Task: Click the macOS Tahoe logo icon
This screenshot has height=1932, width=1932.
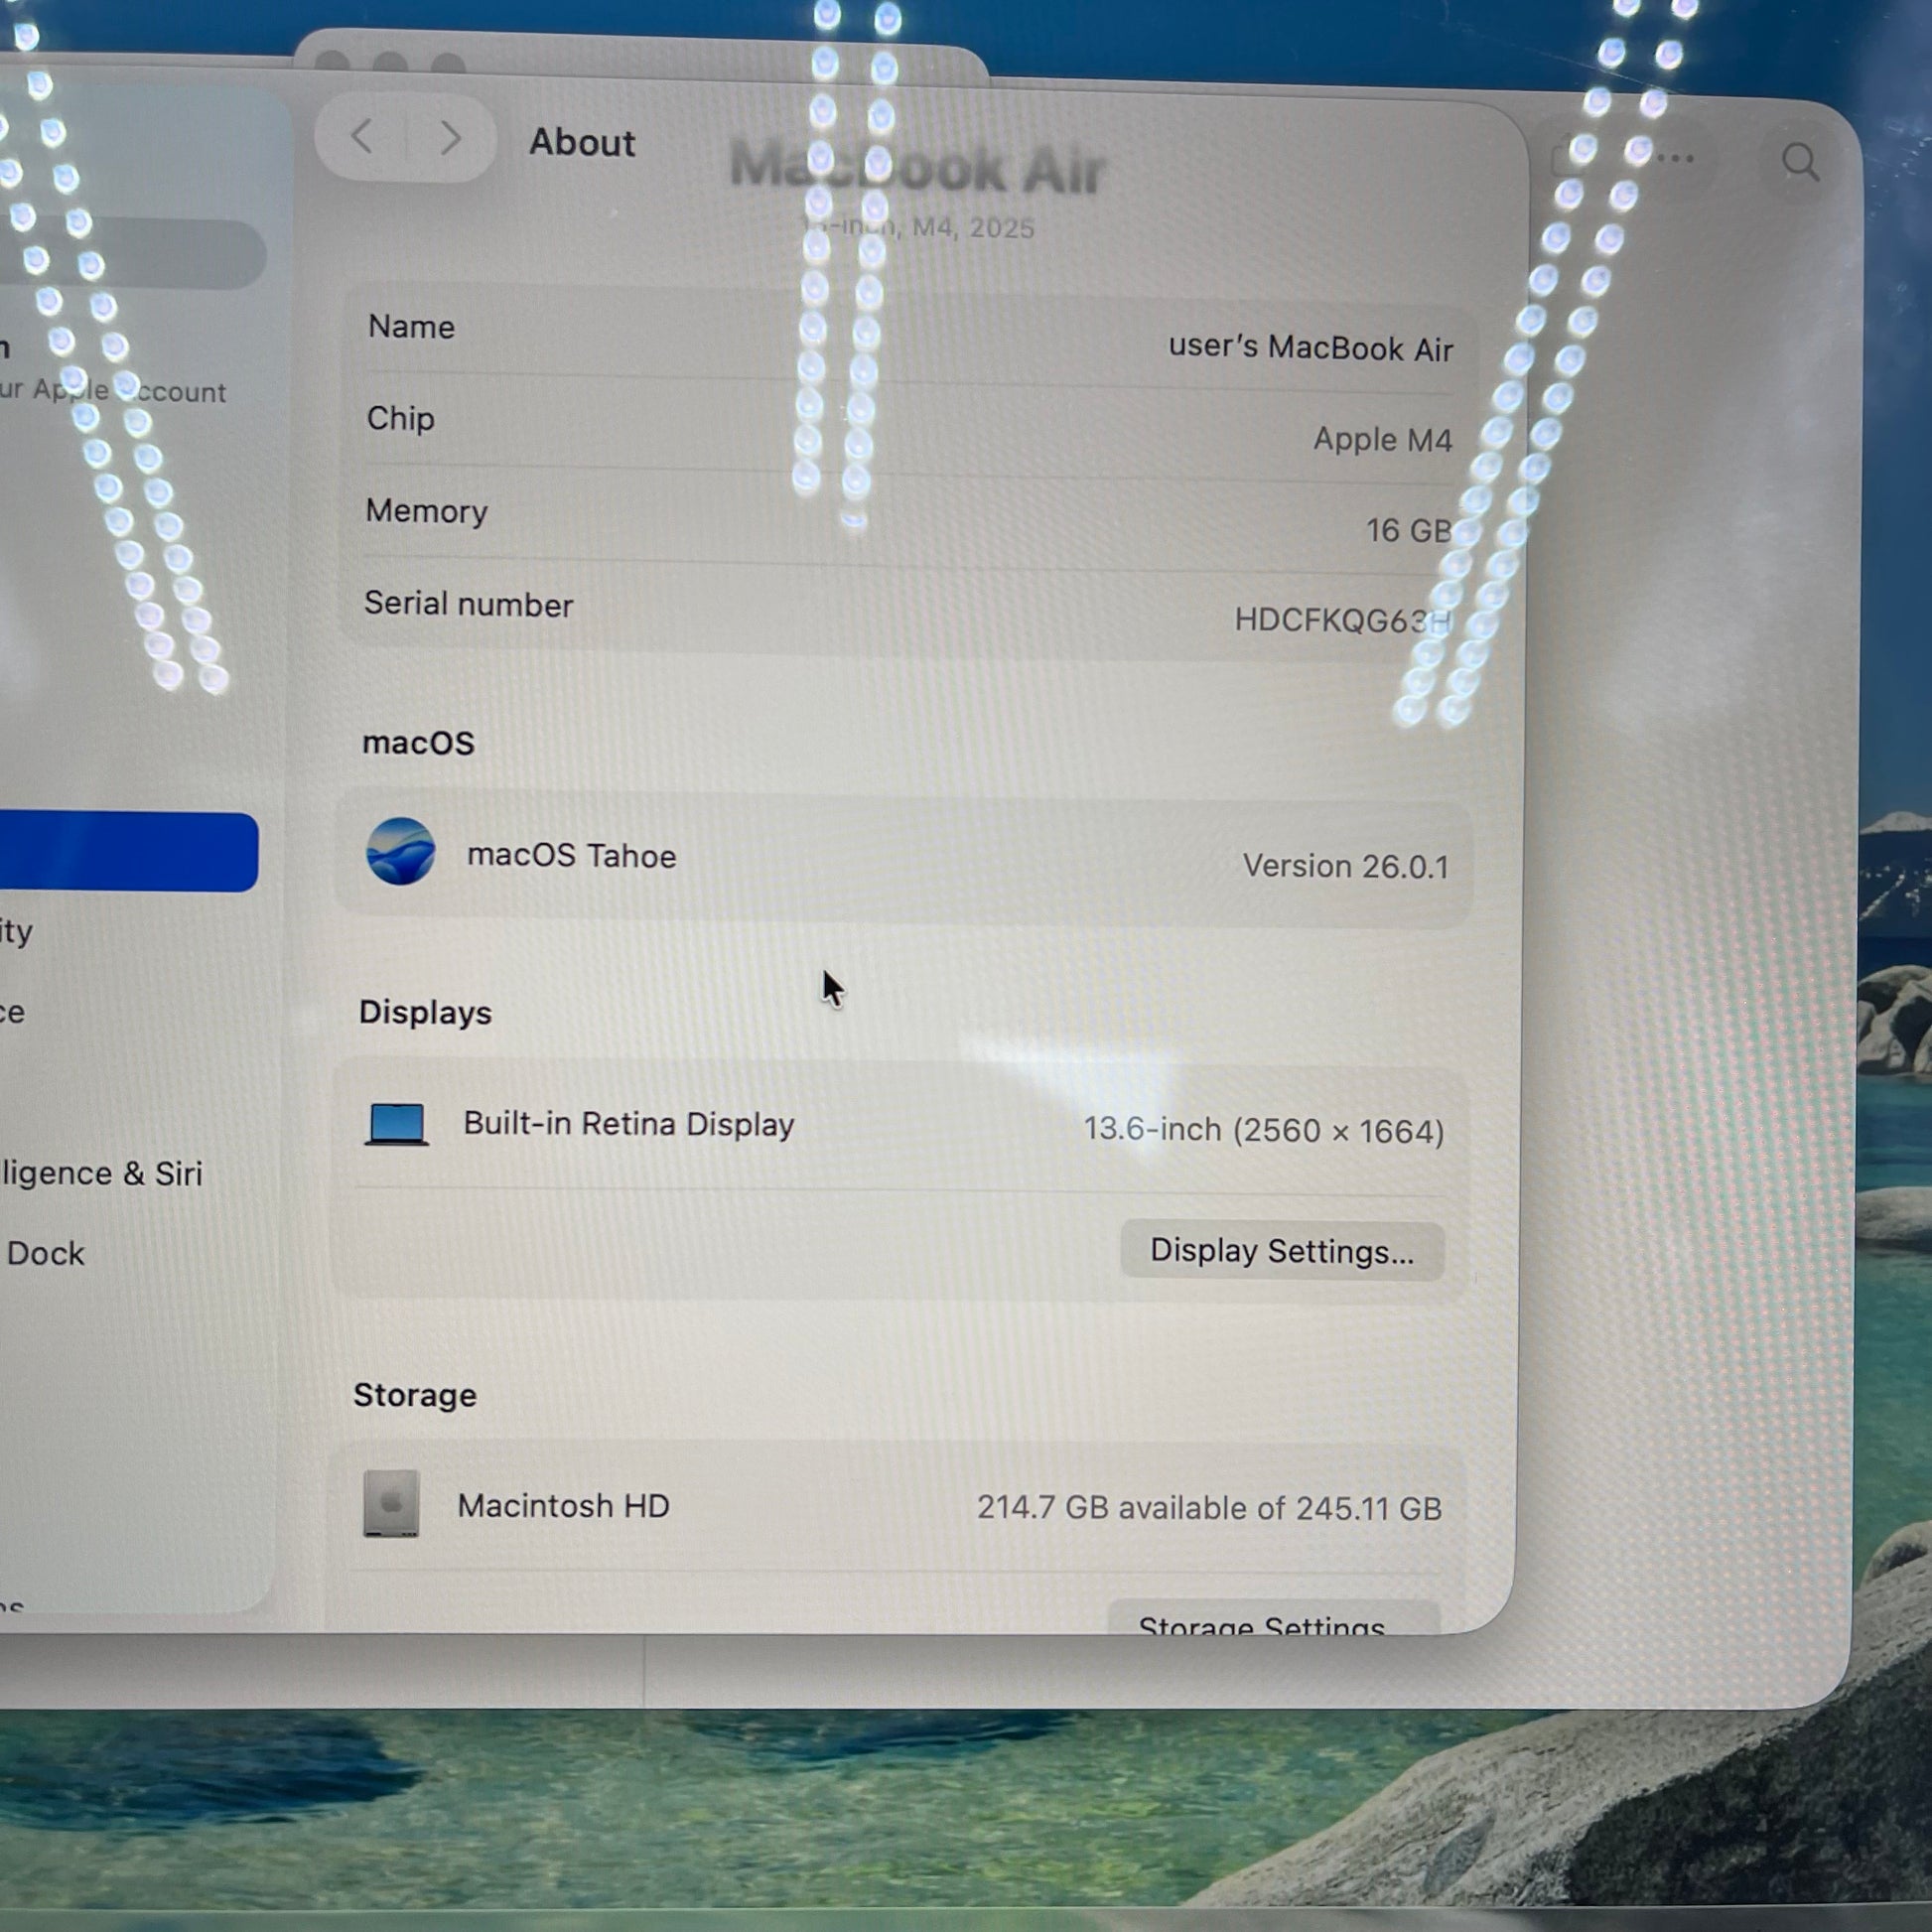Action: 400,851
